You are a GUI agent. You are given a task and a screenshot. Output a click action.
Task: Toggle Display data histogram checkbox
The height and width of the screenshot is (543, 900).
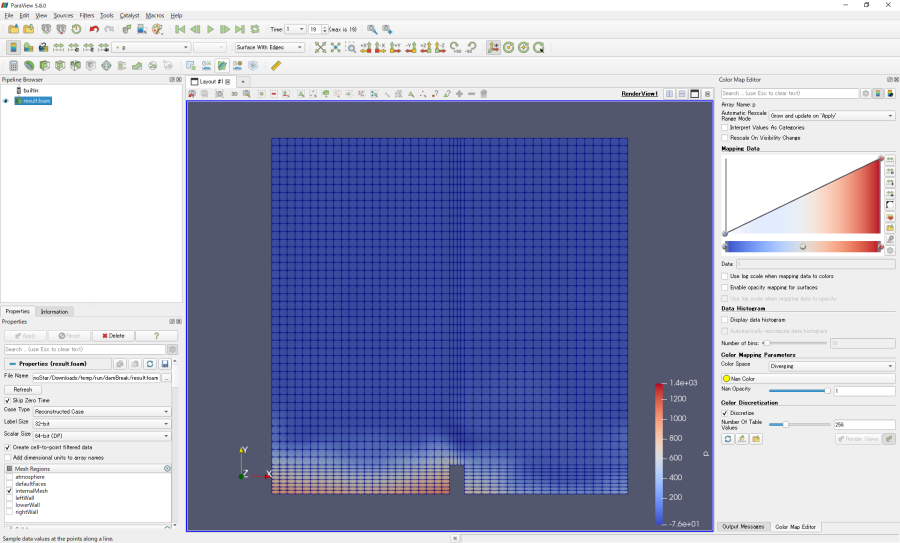point(724,320)
